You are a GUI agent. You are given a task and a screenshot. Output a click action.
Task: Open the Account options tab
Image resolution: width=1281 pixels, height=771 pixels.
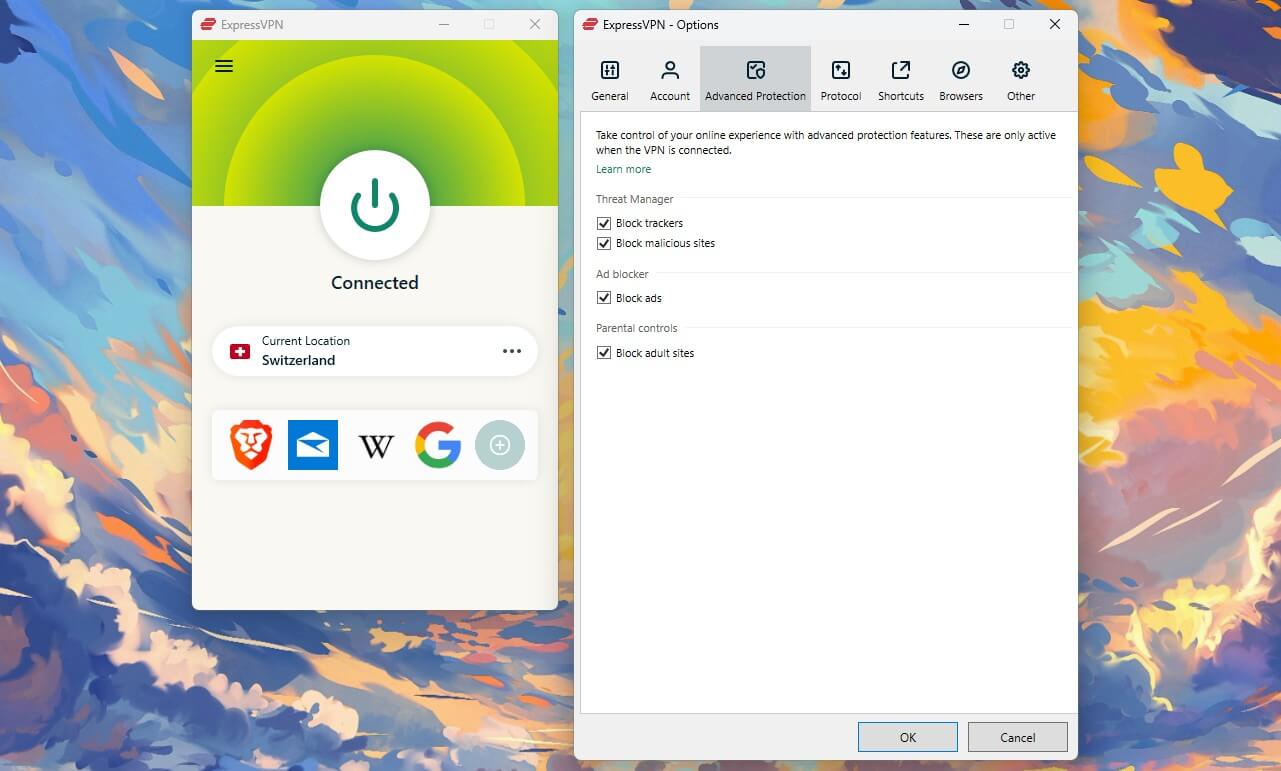click(670, 80)
